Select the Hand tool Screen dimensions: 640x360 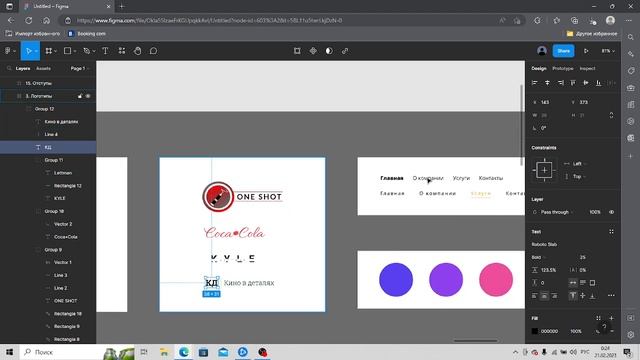click(138, 51)
